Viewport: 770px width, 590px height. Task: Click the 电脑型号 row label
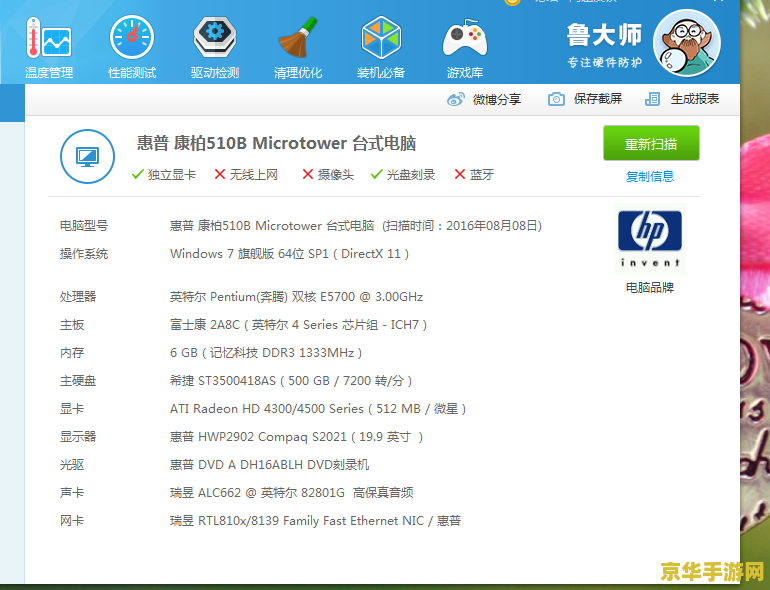tap(84, 225)
